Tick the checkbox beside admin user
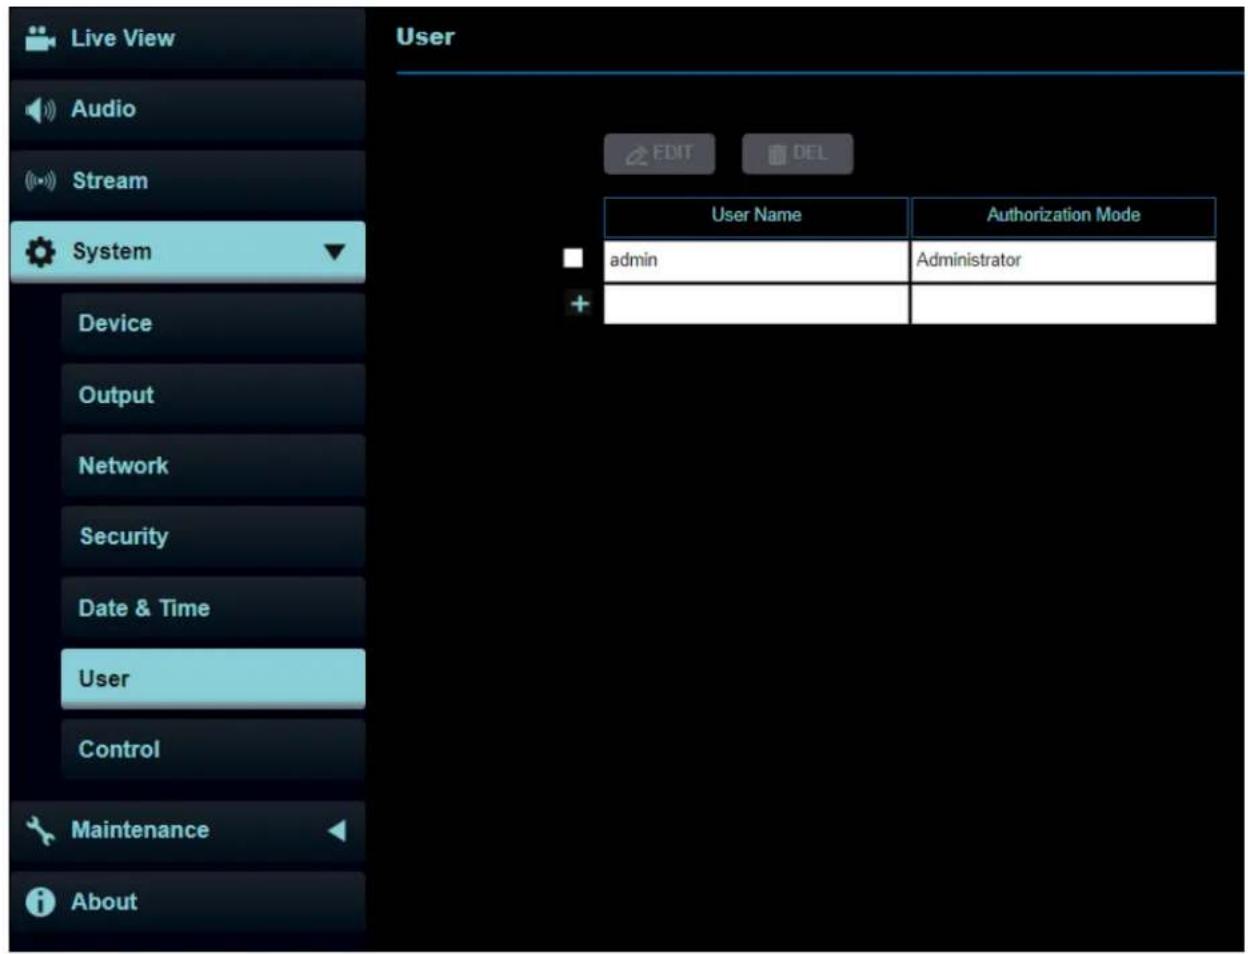Screen dimensions: 1248x954 click(573, 258)
